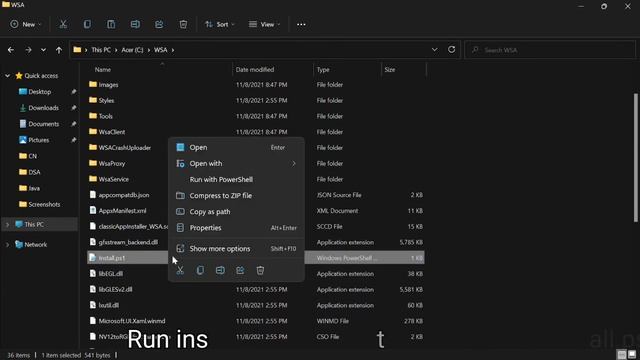
Task: Select Compress to ZIP file
Action: pos(236,196)
